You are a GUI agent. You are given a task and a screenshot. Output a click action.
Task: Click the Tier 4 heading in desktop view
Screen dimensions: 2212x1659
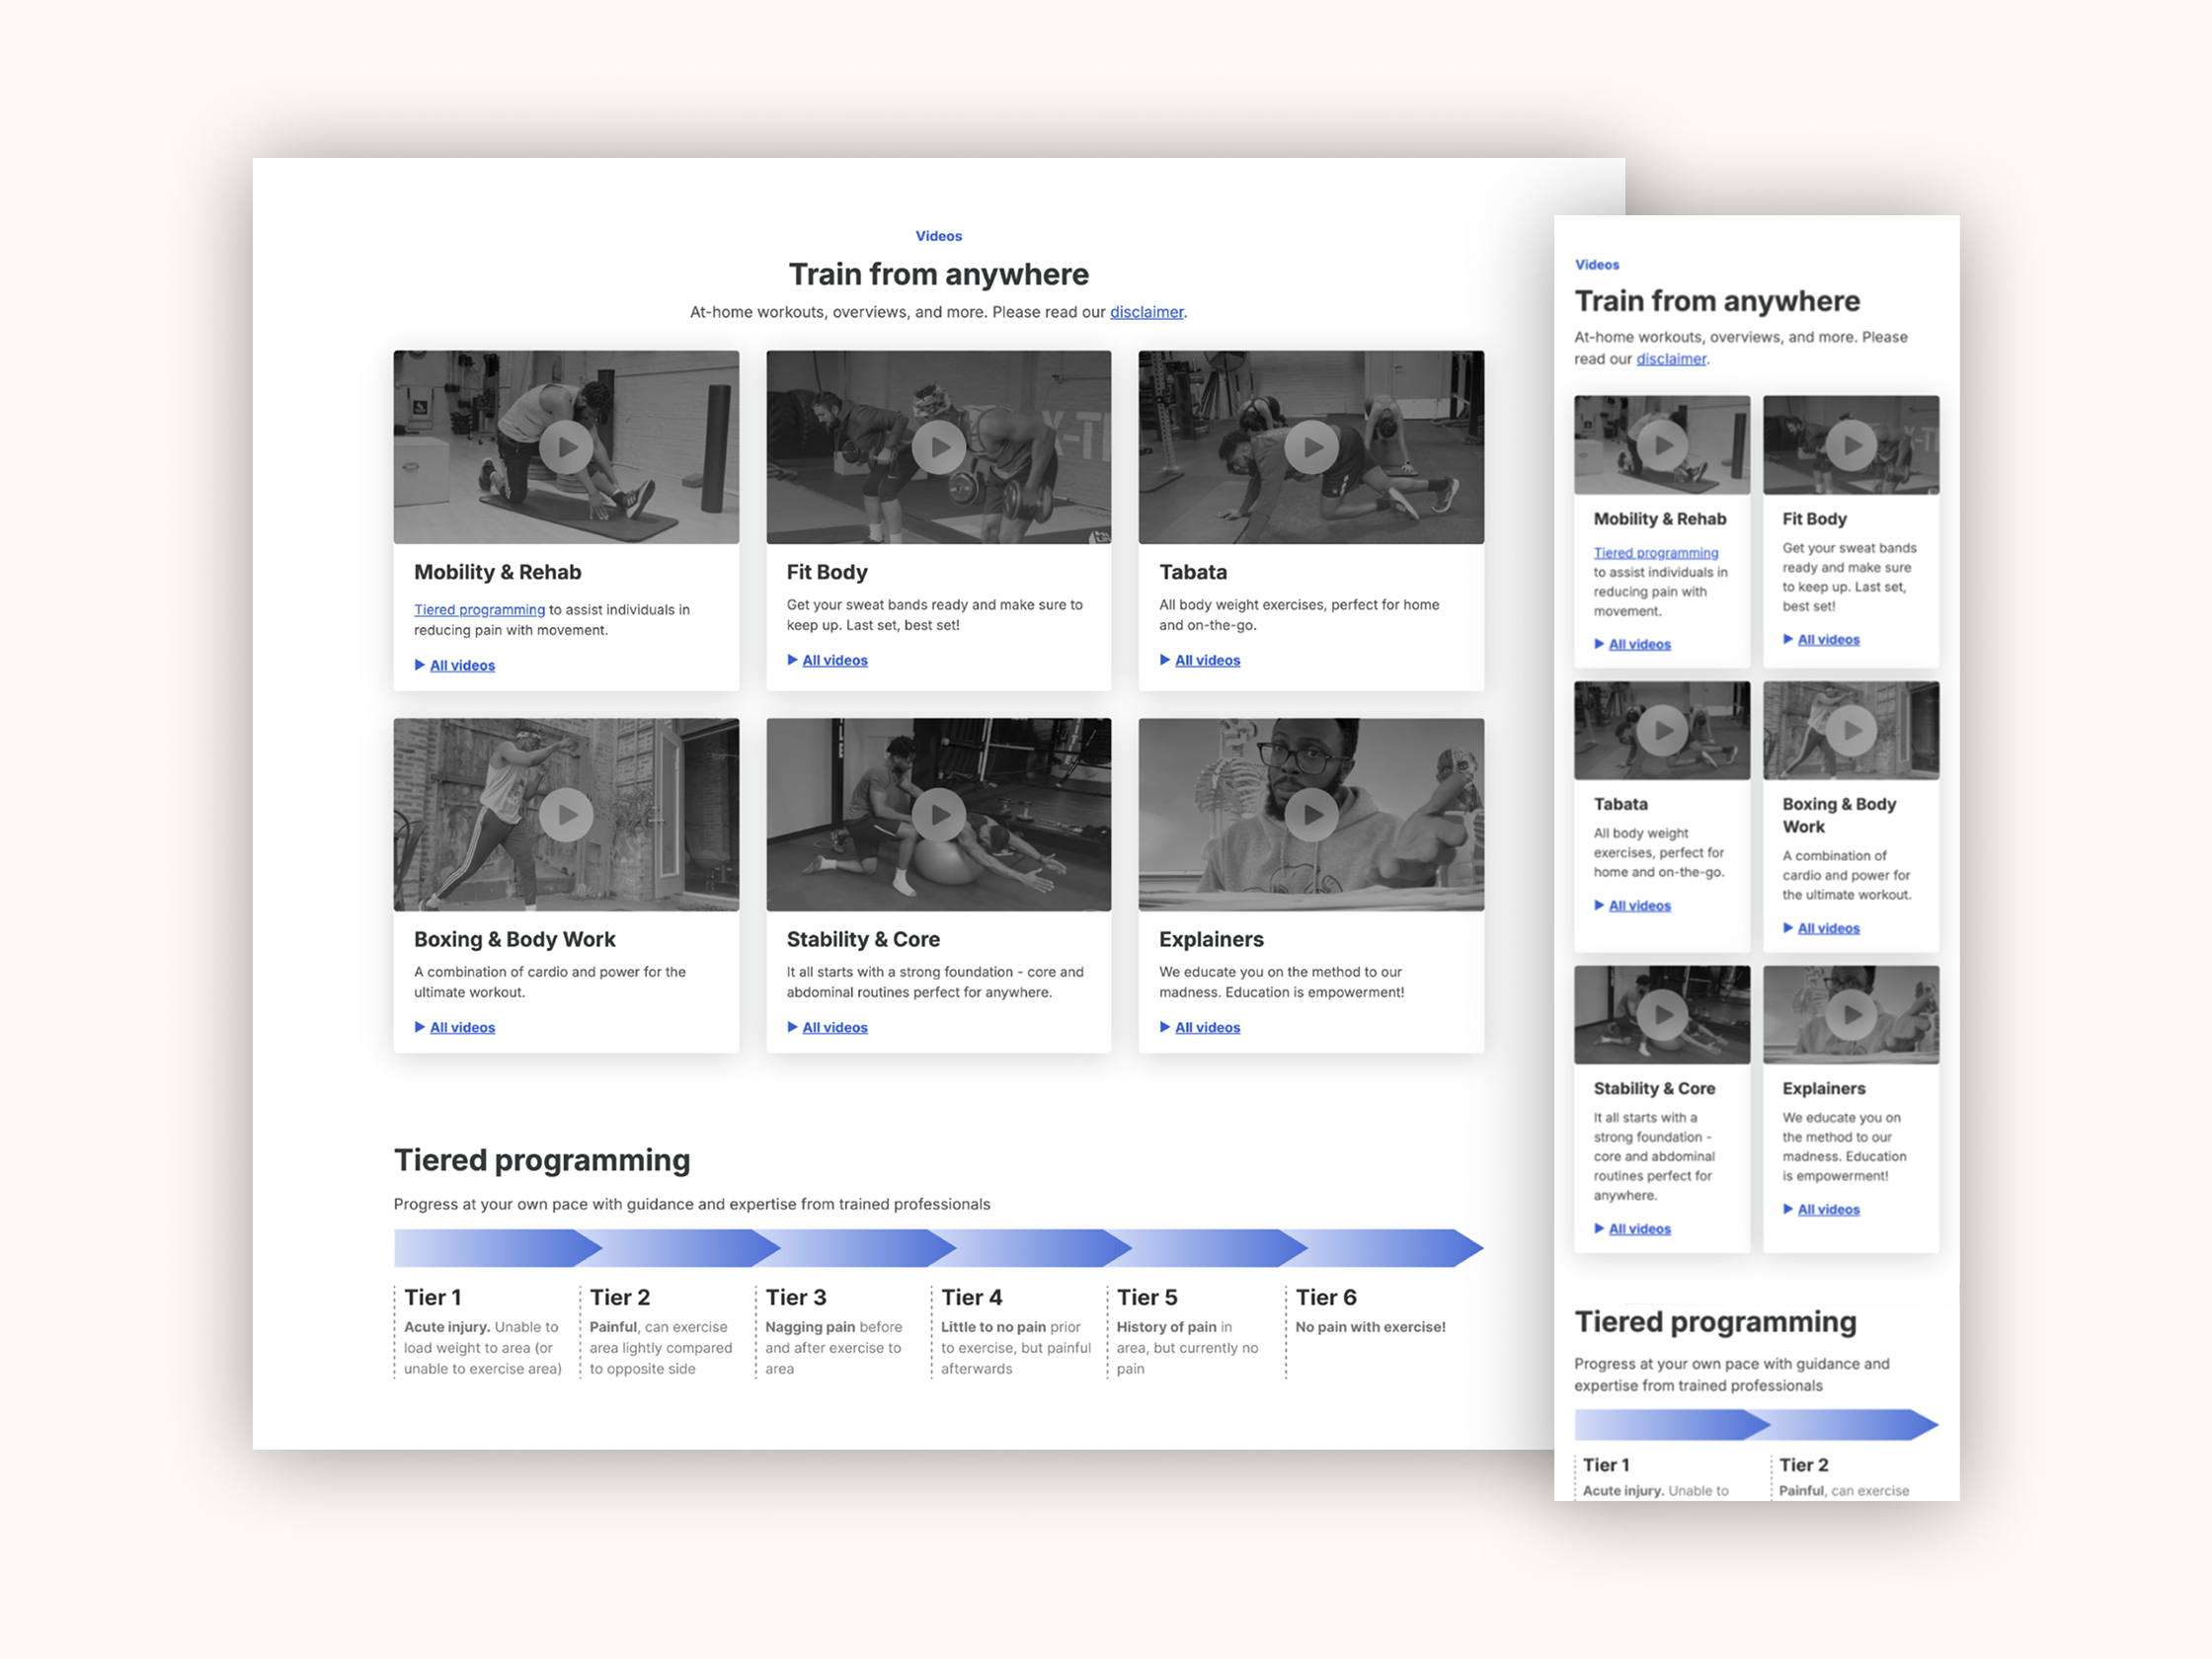971,1297
